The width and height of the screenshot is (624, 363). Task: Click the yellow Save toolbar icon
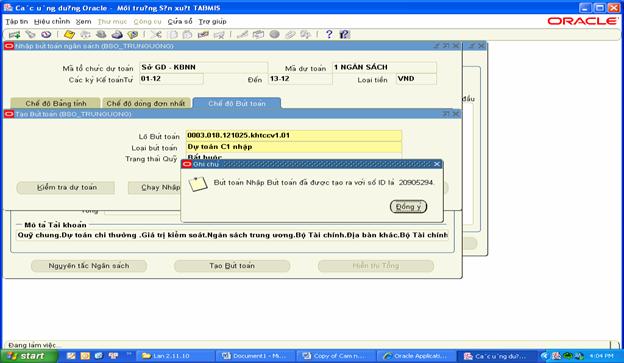69,35
